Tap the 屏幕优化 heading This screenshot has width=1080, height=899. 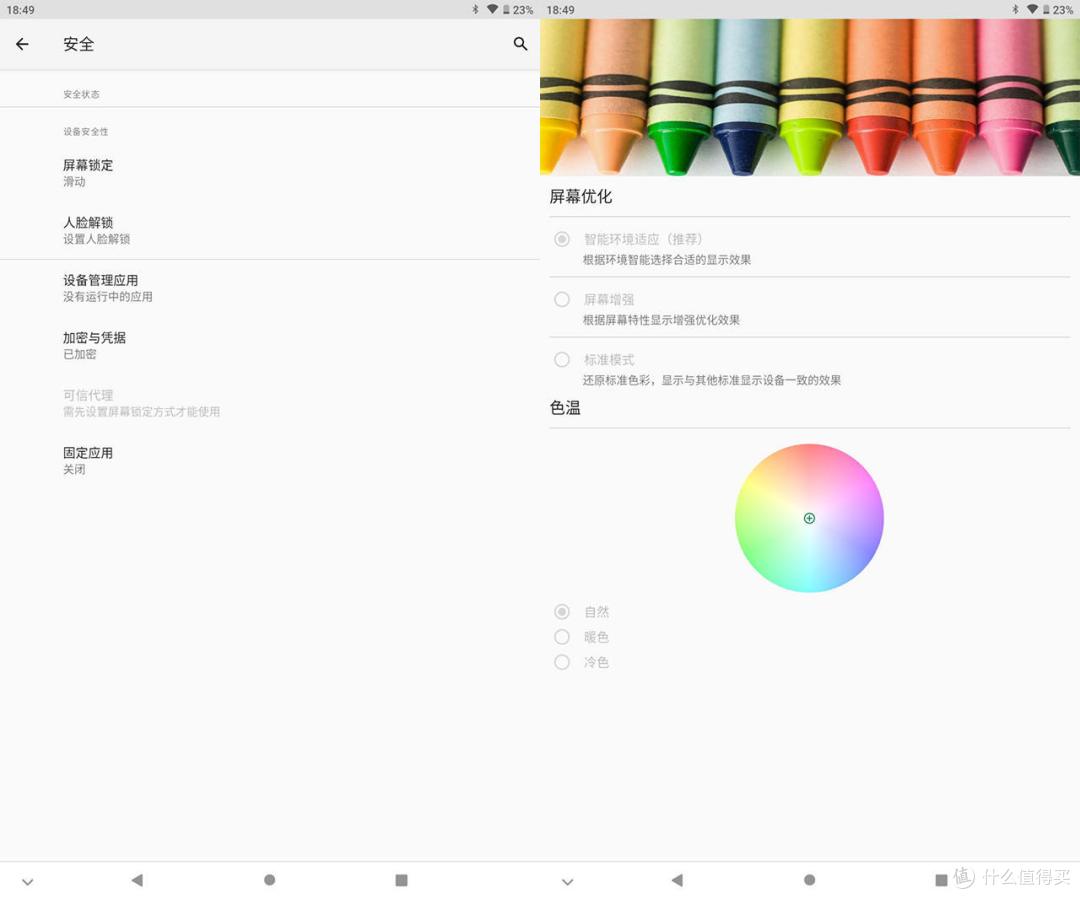(581, 196)
